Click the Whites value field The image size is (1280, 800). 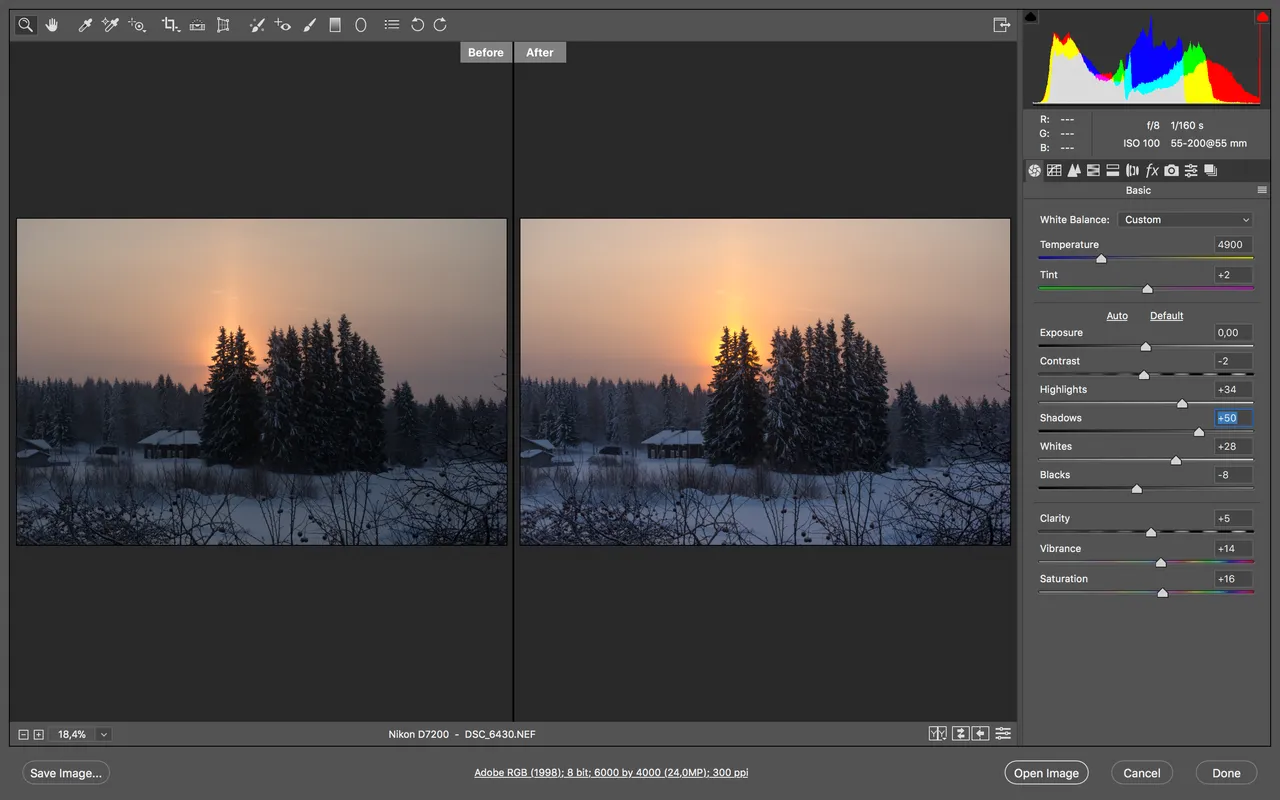1234,447
